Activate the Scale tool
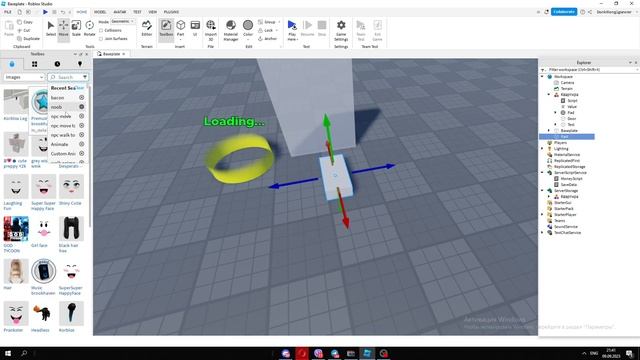 point(76,29)
